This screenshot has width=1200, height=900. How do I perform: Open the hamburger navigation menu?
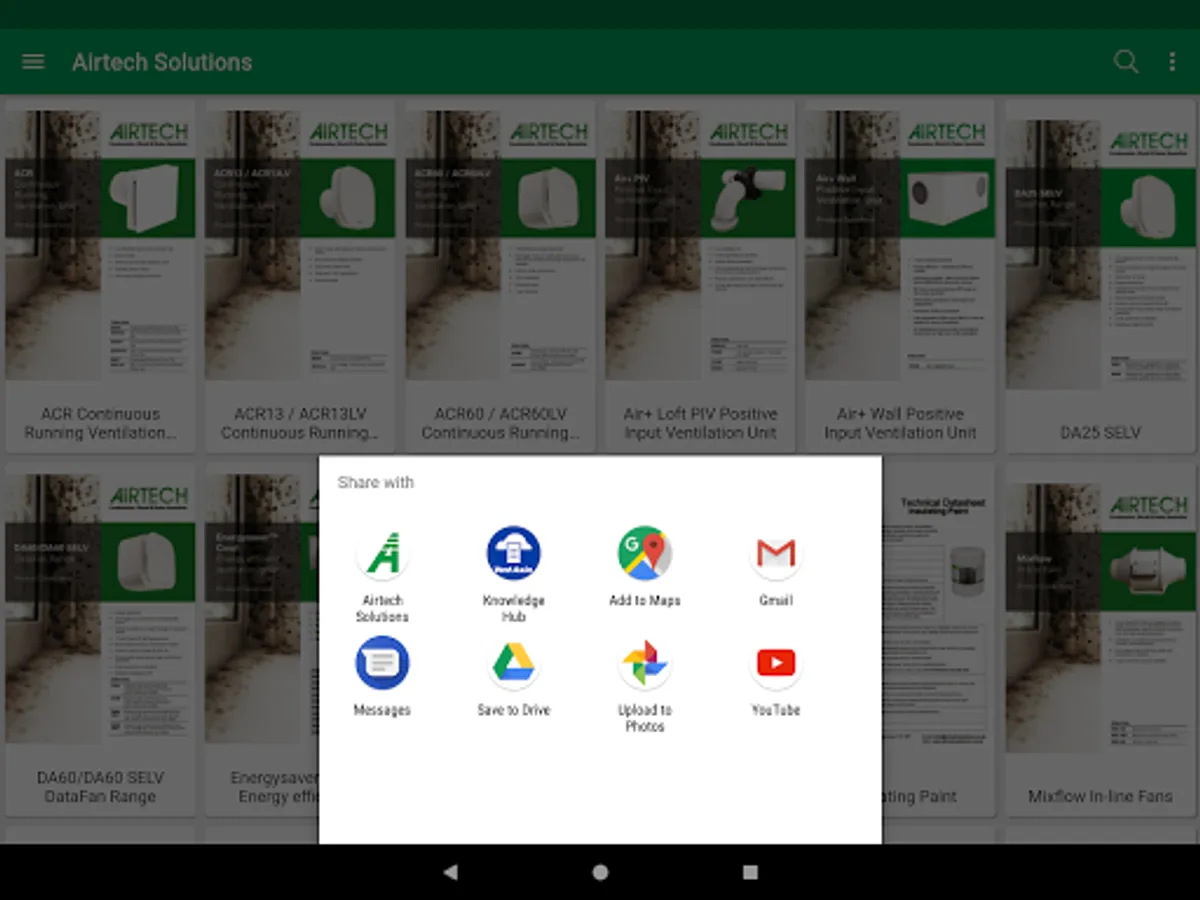pos(33,62)
